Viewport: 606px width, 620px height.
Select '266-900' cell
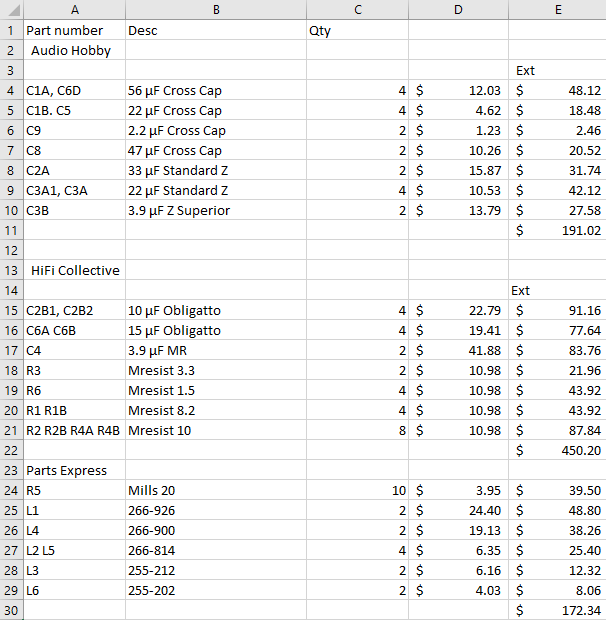tap(216, 530)
